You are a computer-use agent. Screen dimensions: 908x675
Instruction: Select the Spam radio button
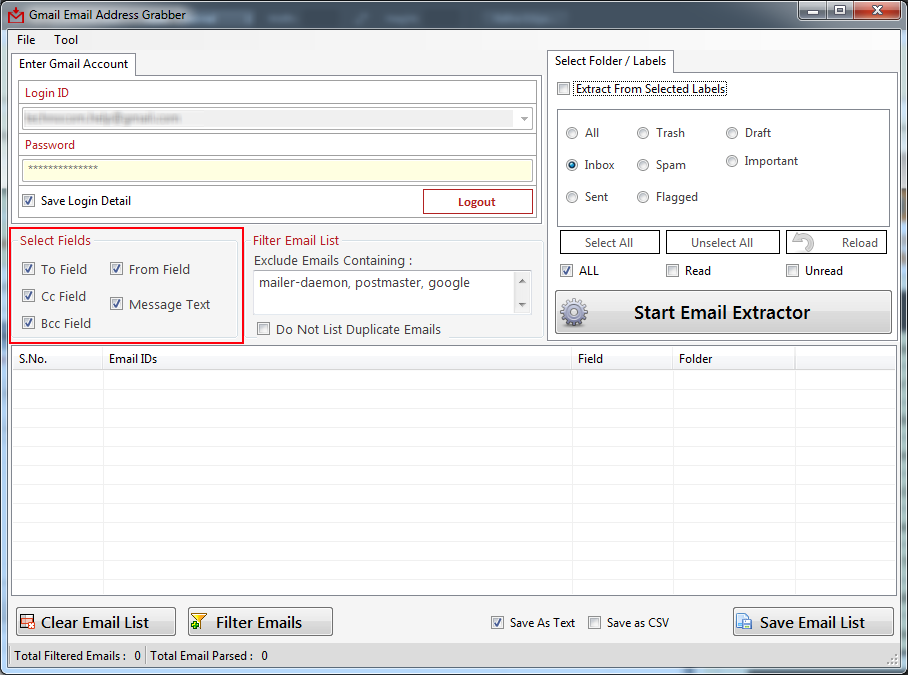(x=643, y=165)
